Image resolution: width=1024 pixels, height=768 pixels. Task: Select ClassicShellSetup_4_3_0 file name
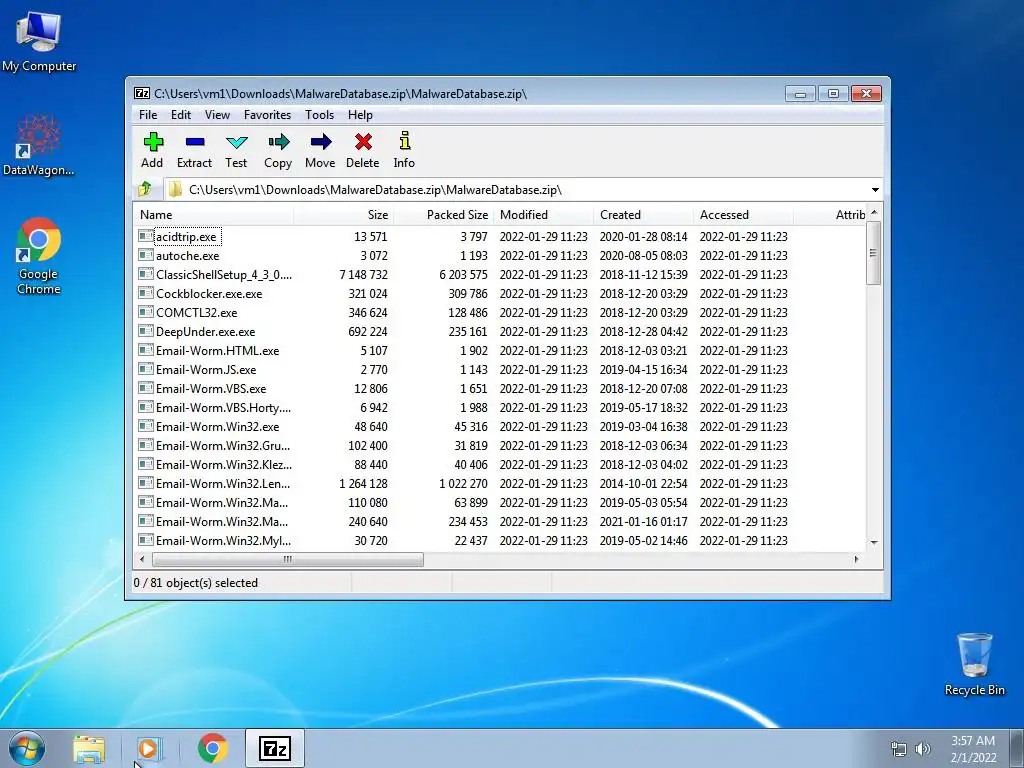coord(224,274)
